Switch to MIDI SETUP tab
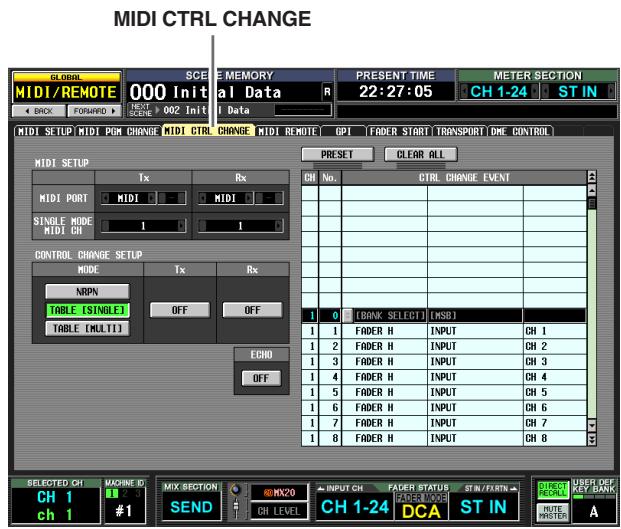Viewport: 621px width, 529px height. pos(45,131)
